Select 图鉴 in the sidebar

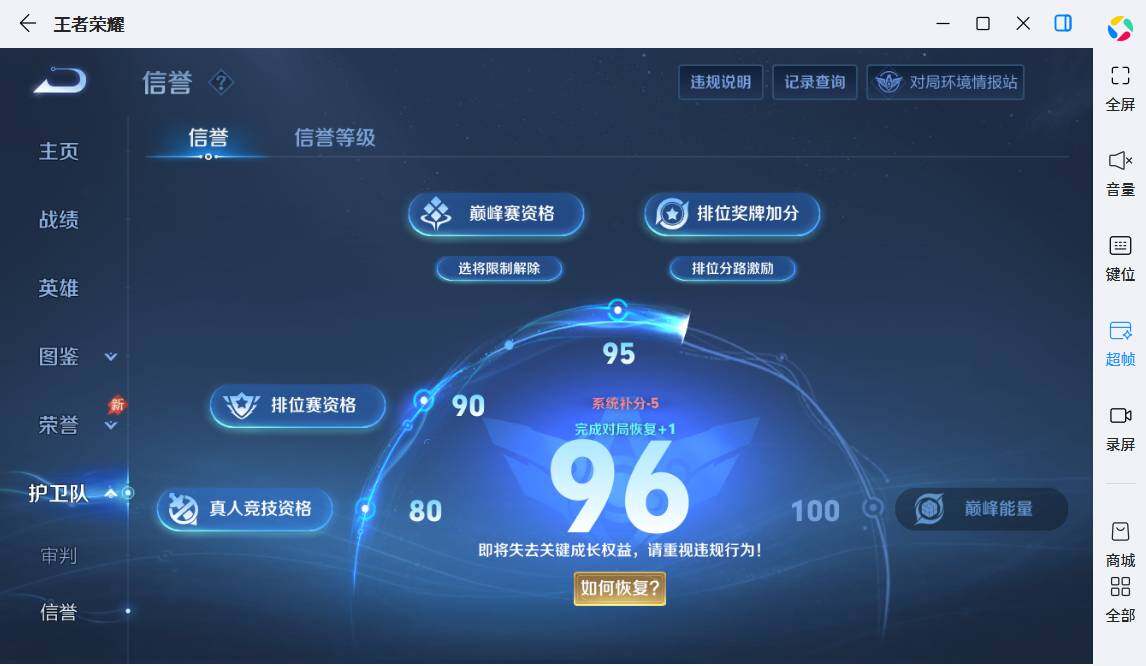pyautogui.click(x=58, y=357)
